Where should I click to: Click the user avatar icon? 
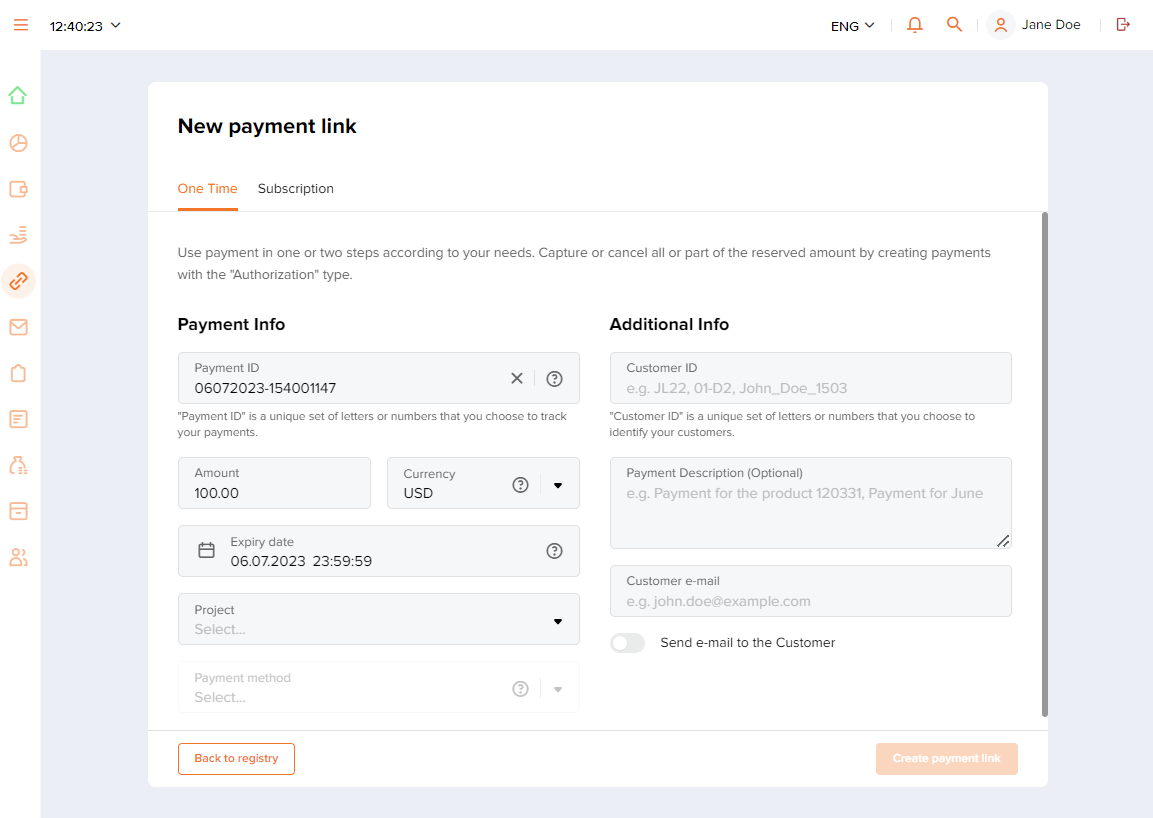click(1000, 25)
